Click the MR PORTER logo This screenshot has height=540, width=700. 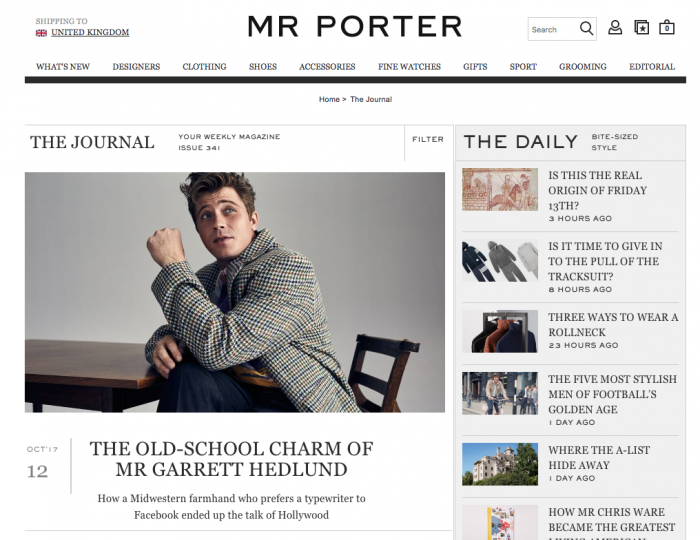[x=355, y=26]
